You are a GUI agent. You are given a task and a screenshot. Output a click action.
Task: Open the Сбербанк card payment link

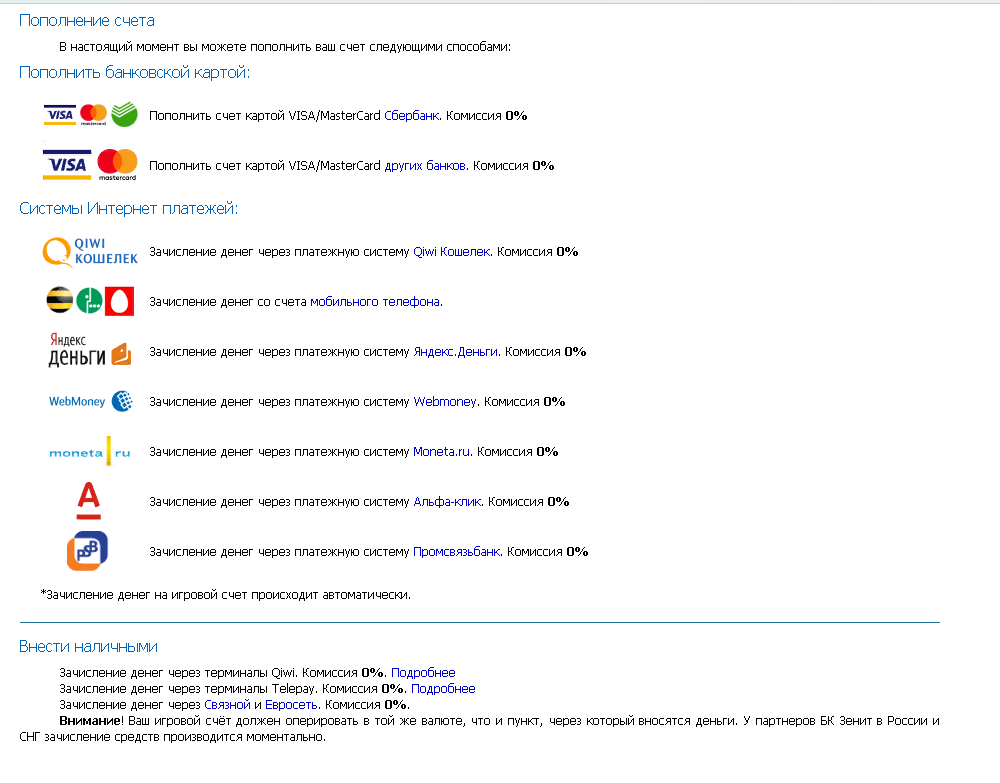coord(411,115)
